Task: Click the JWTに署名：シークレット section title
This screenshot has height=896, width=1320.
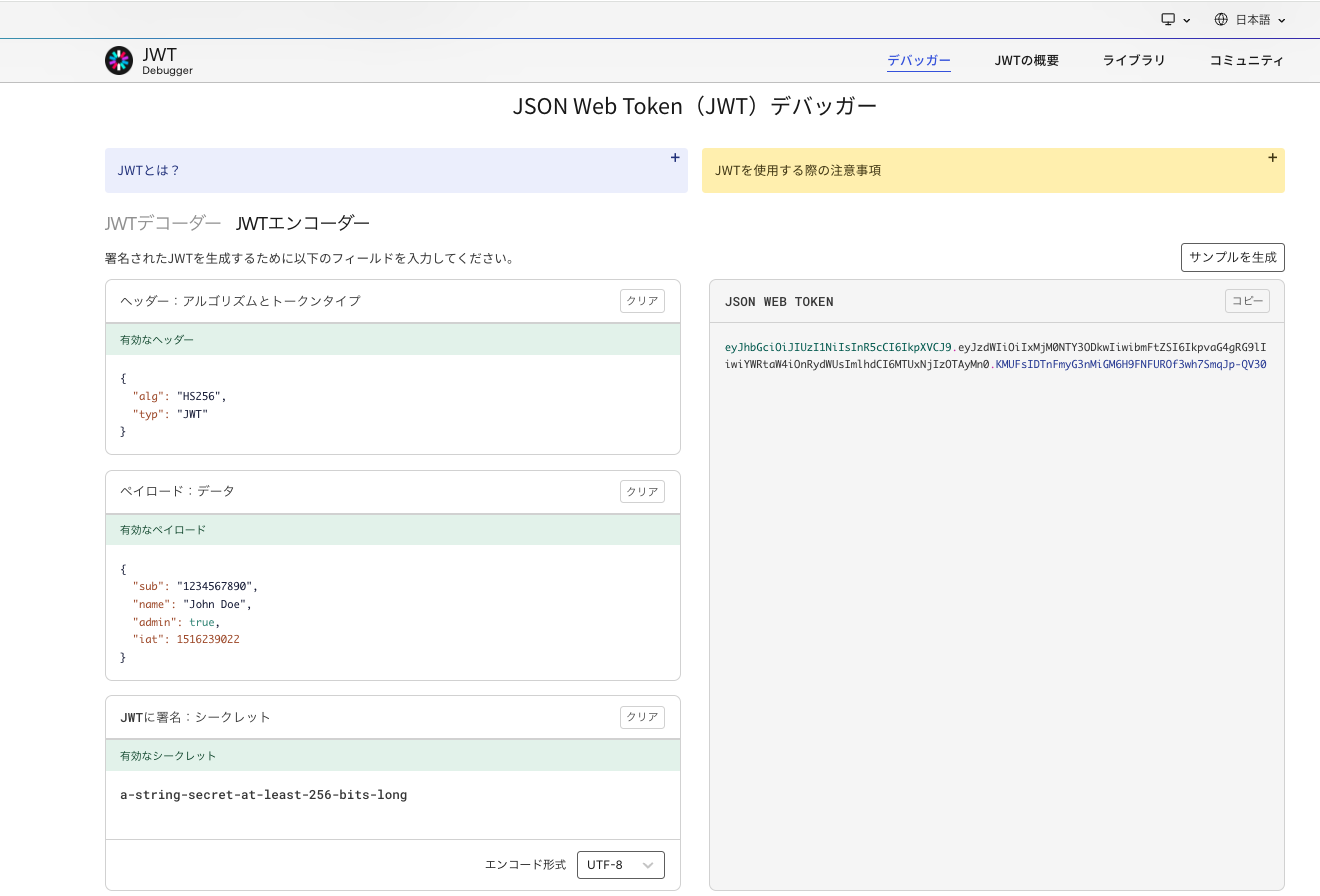Action: [195, 717]
